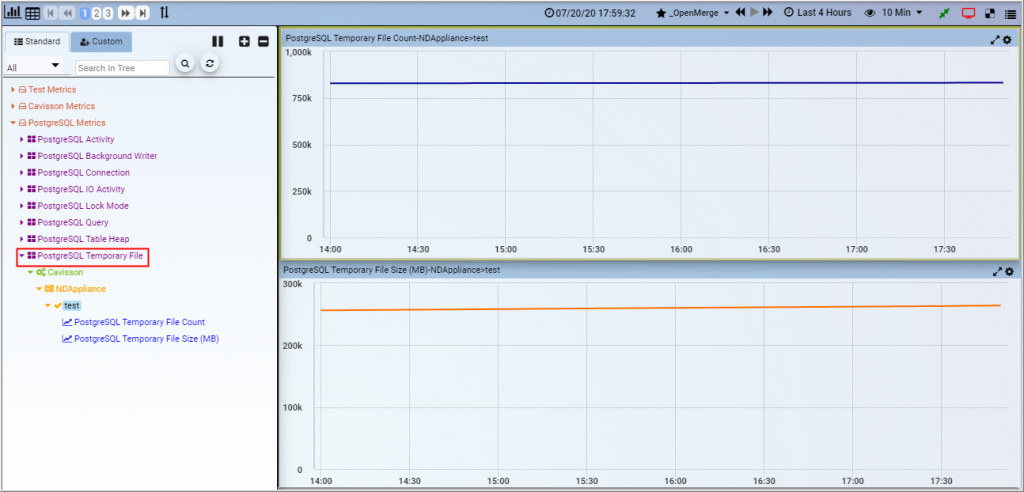
Task: Expand PostgreSQL Connection group
Action: point(22,172)
